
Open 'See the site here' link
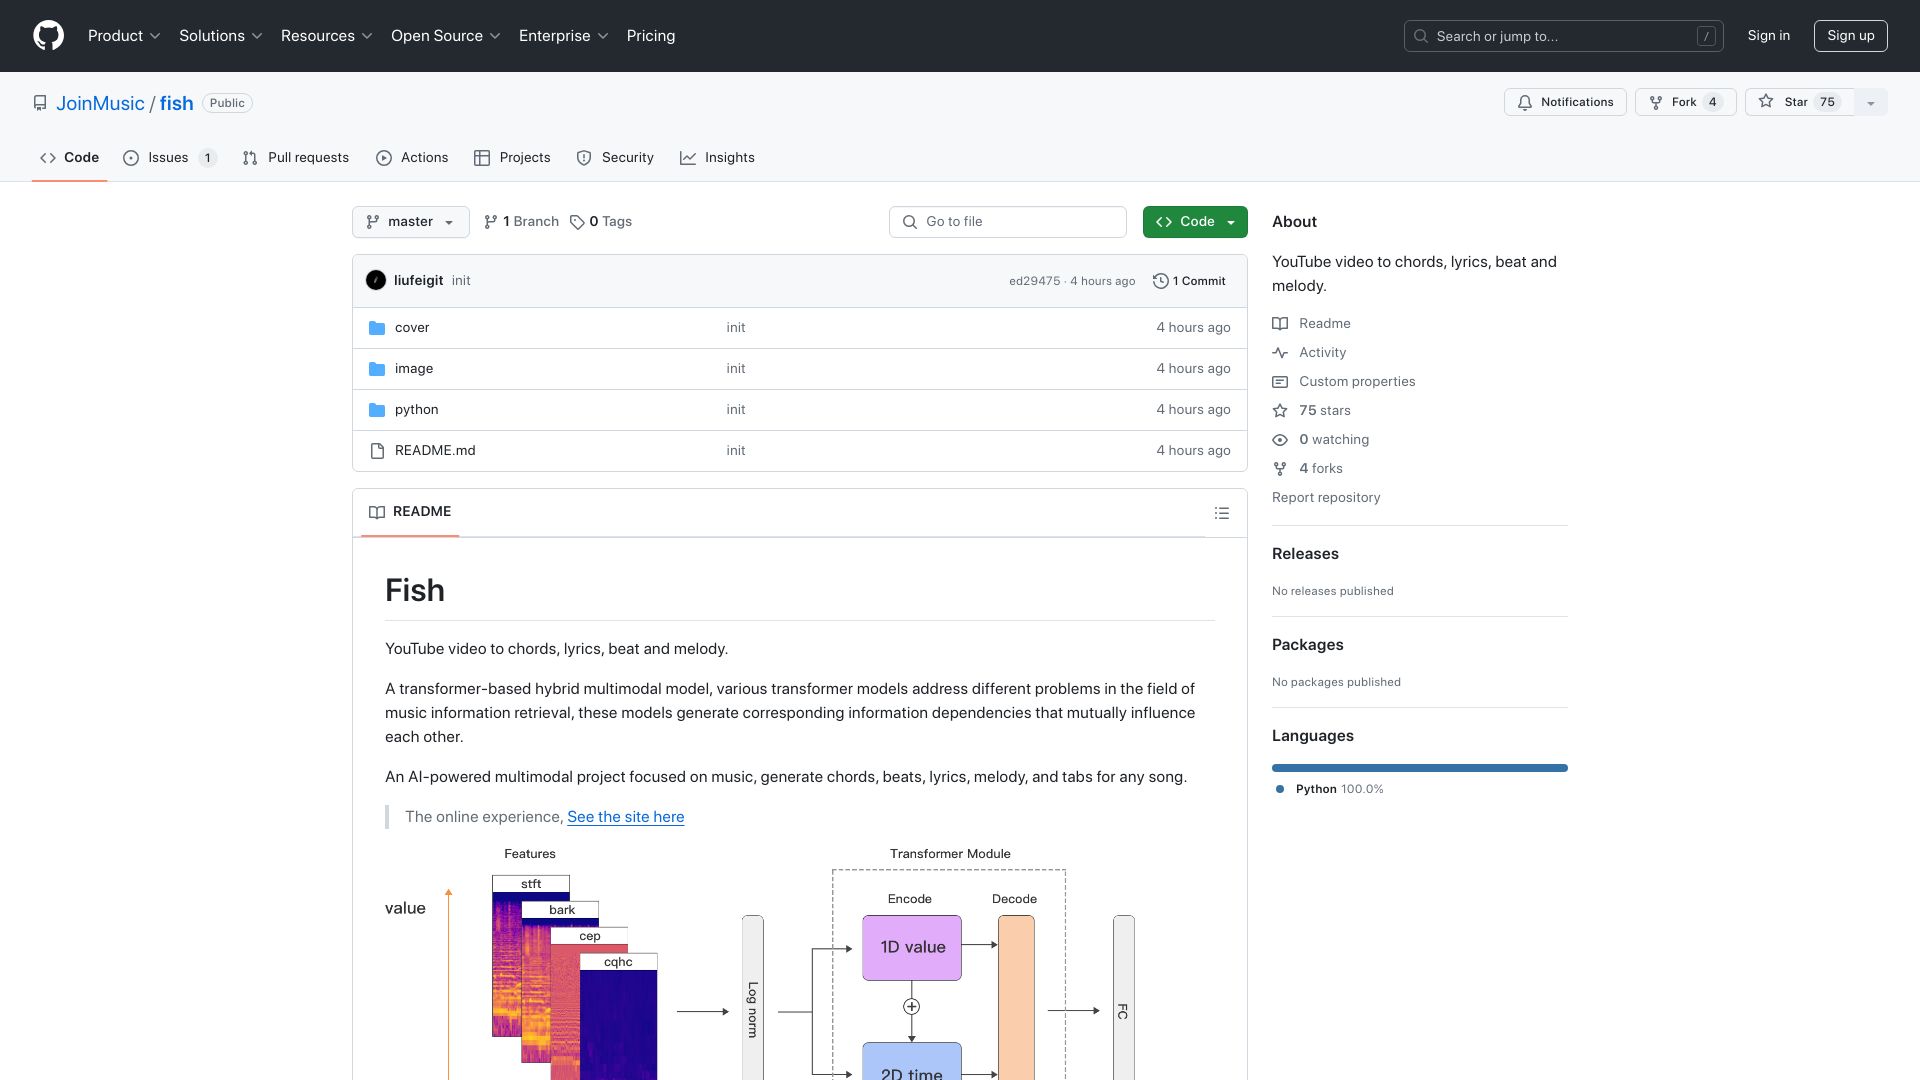pos(626,817)
